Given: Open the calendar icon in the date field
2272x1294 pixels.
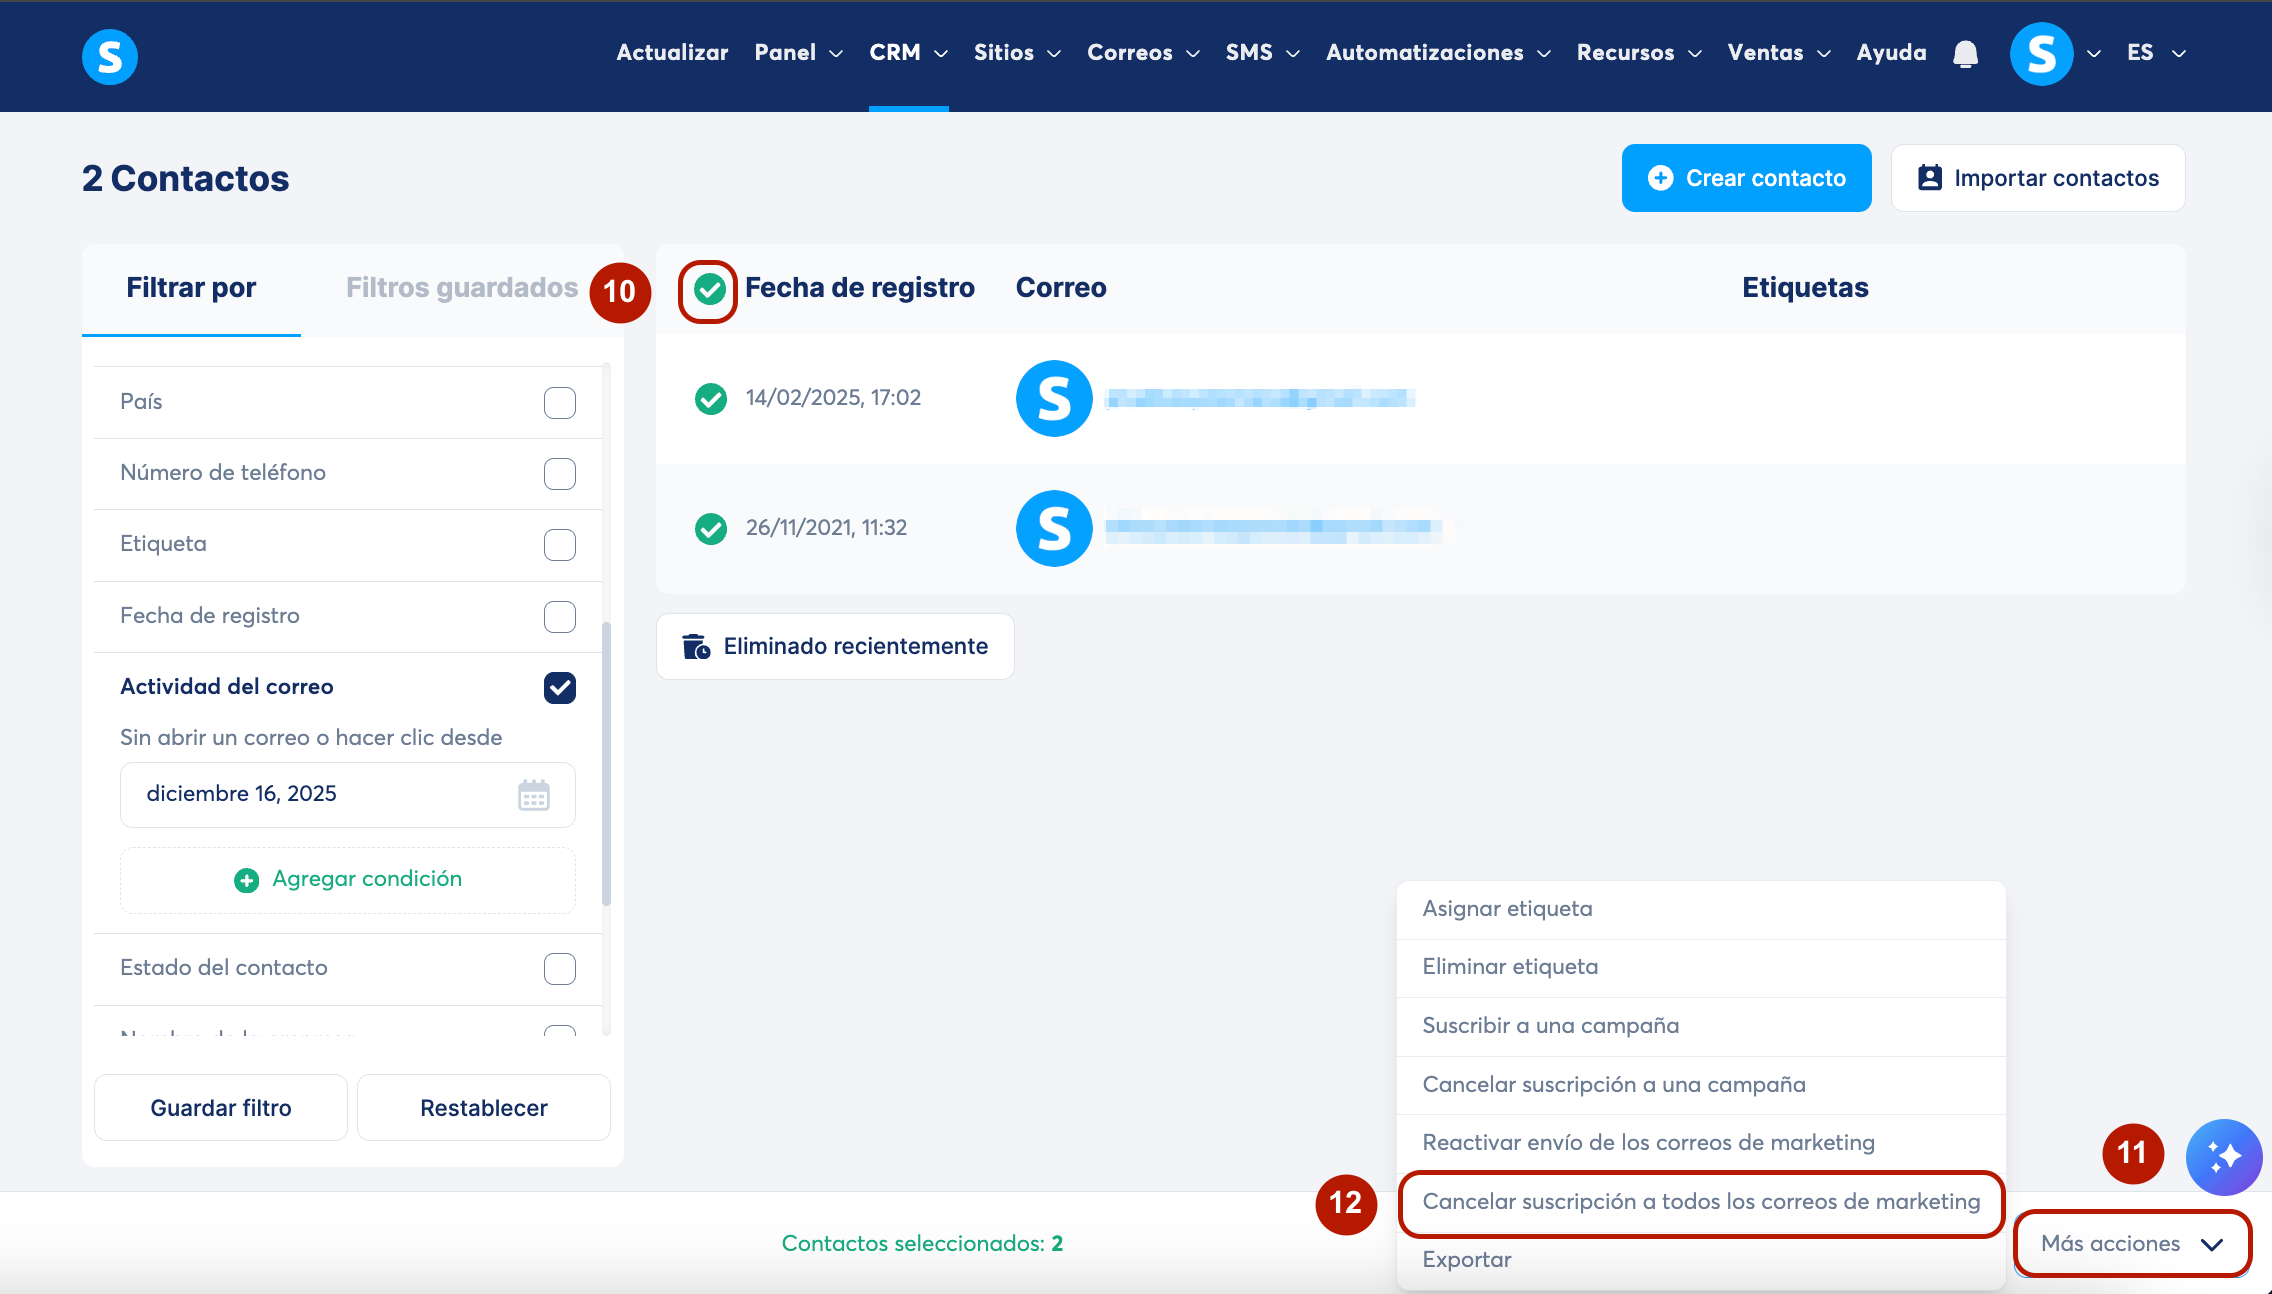Looking at the screenshot, I should point(533,795).
